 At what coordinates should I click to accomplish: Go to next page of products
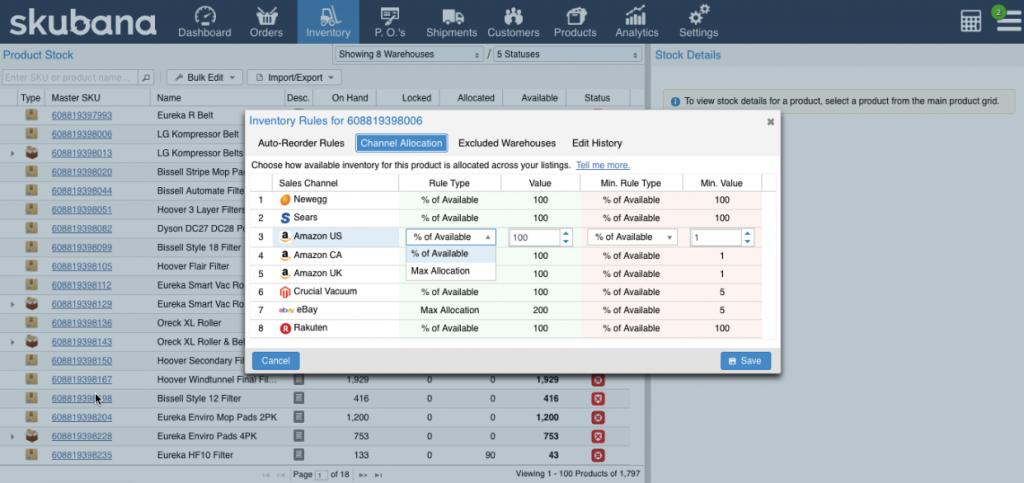tap(363, 475)
